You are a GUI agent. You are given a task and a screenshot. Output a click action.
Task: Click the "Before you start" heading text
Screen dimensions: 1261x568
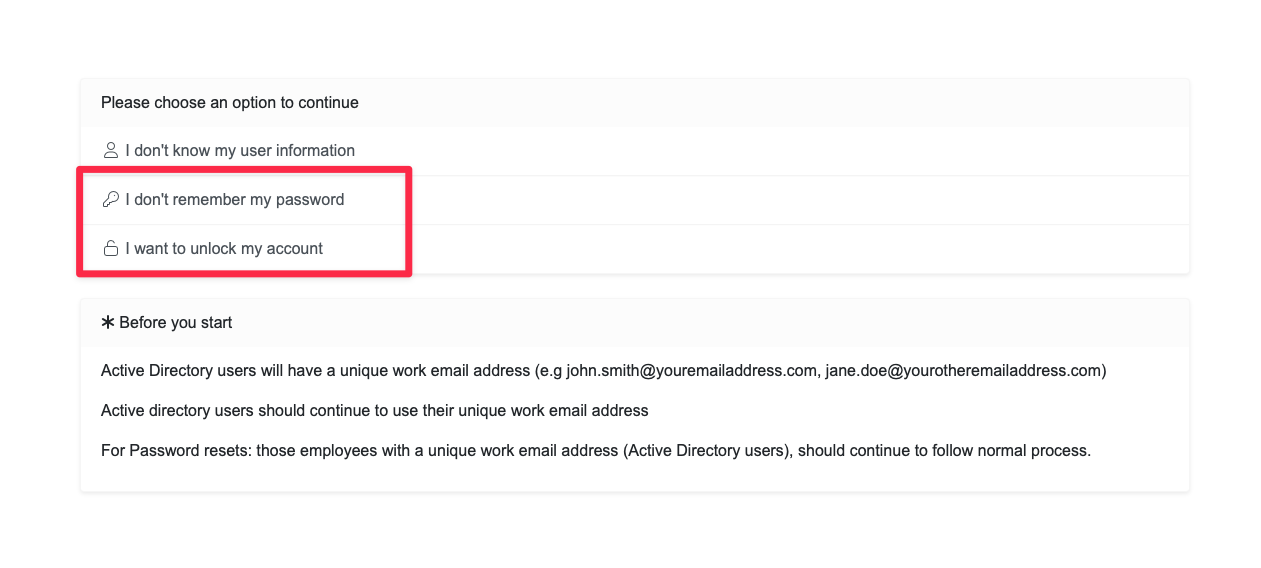coord(176,322)
